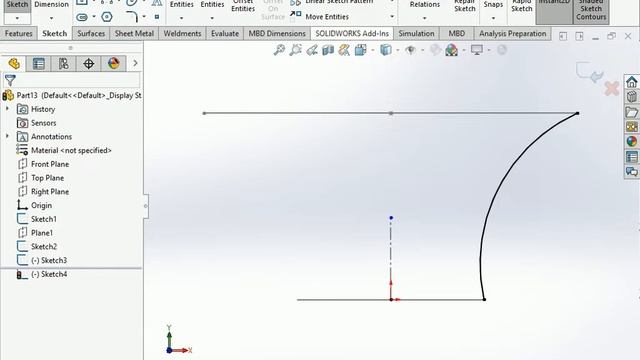This screenshot has height=360, width=640.
Task: Open the PropertyManager tab icon
Action: pos(39,64)
